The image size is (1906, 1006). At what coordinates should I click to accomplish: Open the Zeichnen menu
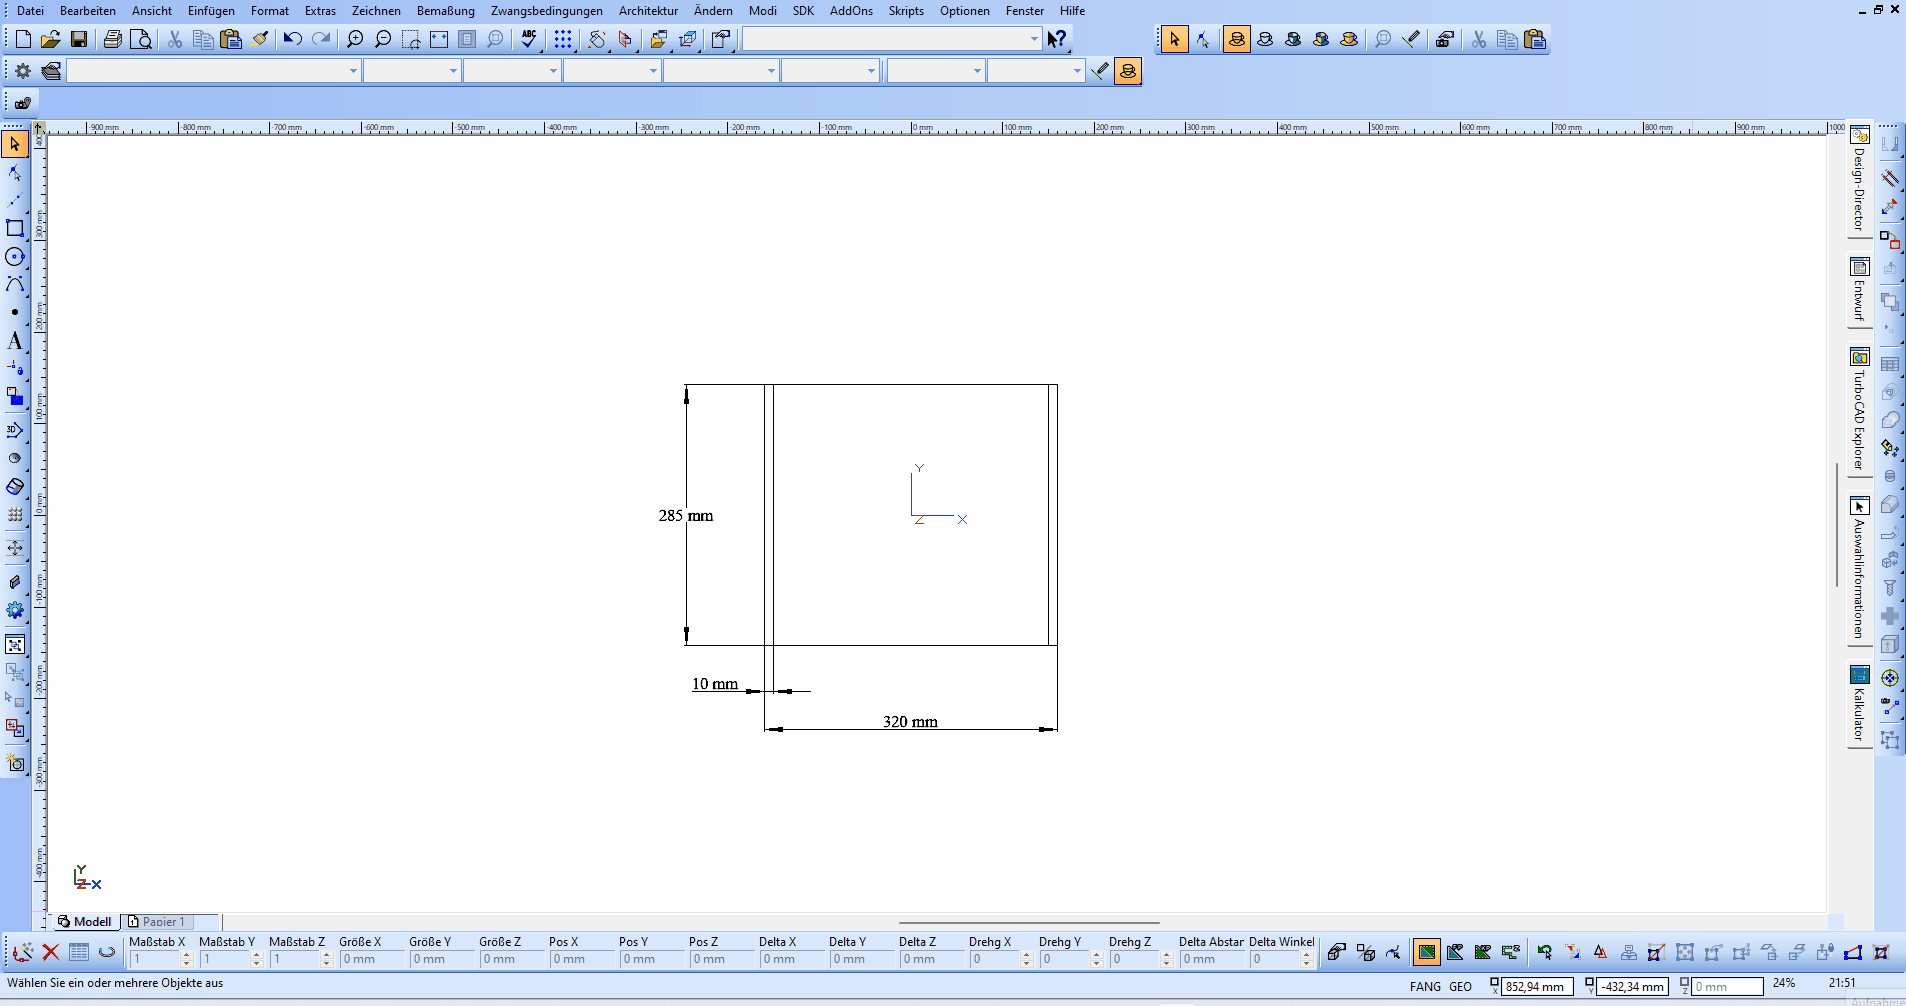[x=376, y=11]
